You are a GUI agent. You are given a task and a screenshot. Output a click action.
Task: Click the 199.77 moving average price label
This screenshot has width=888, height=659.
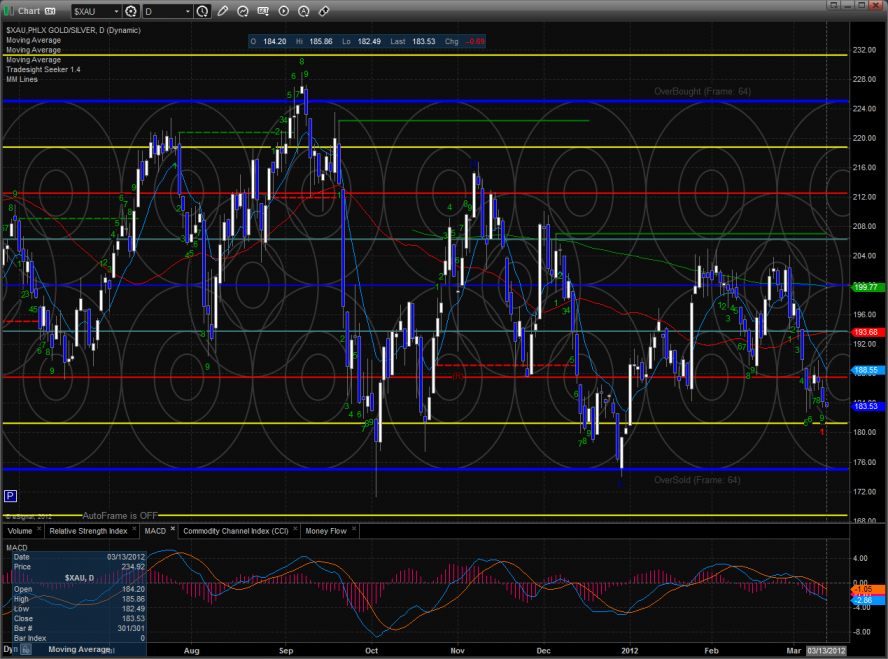(x=865, y=287)
